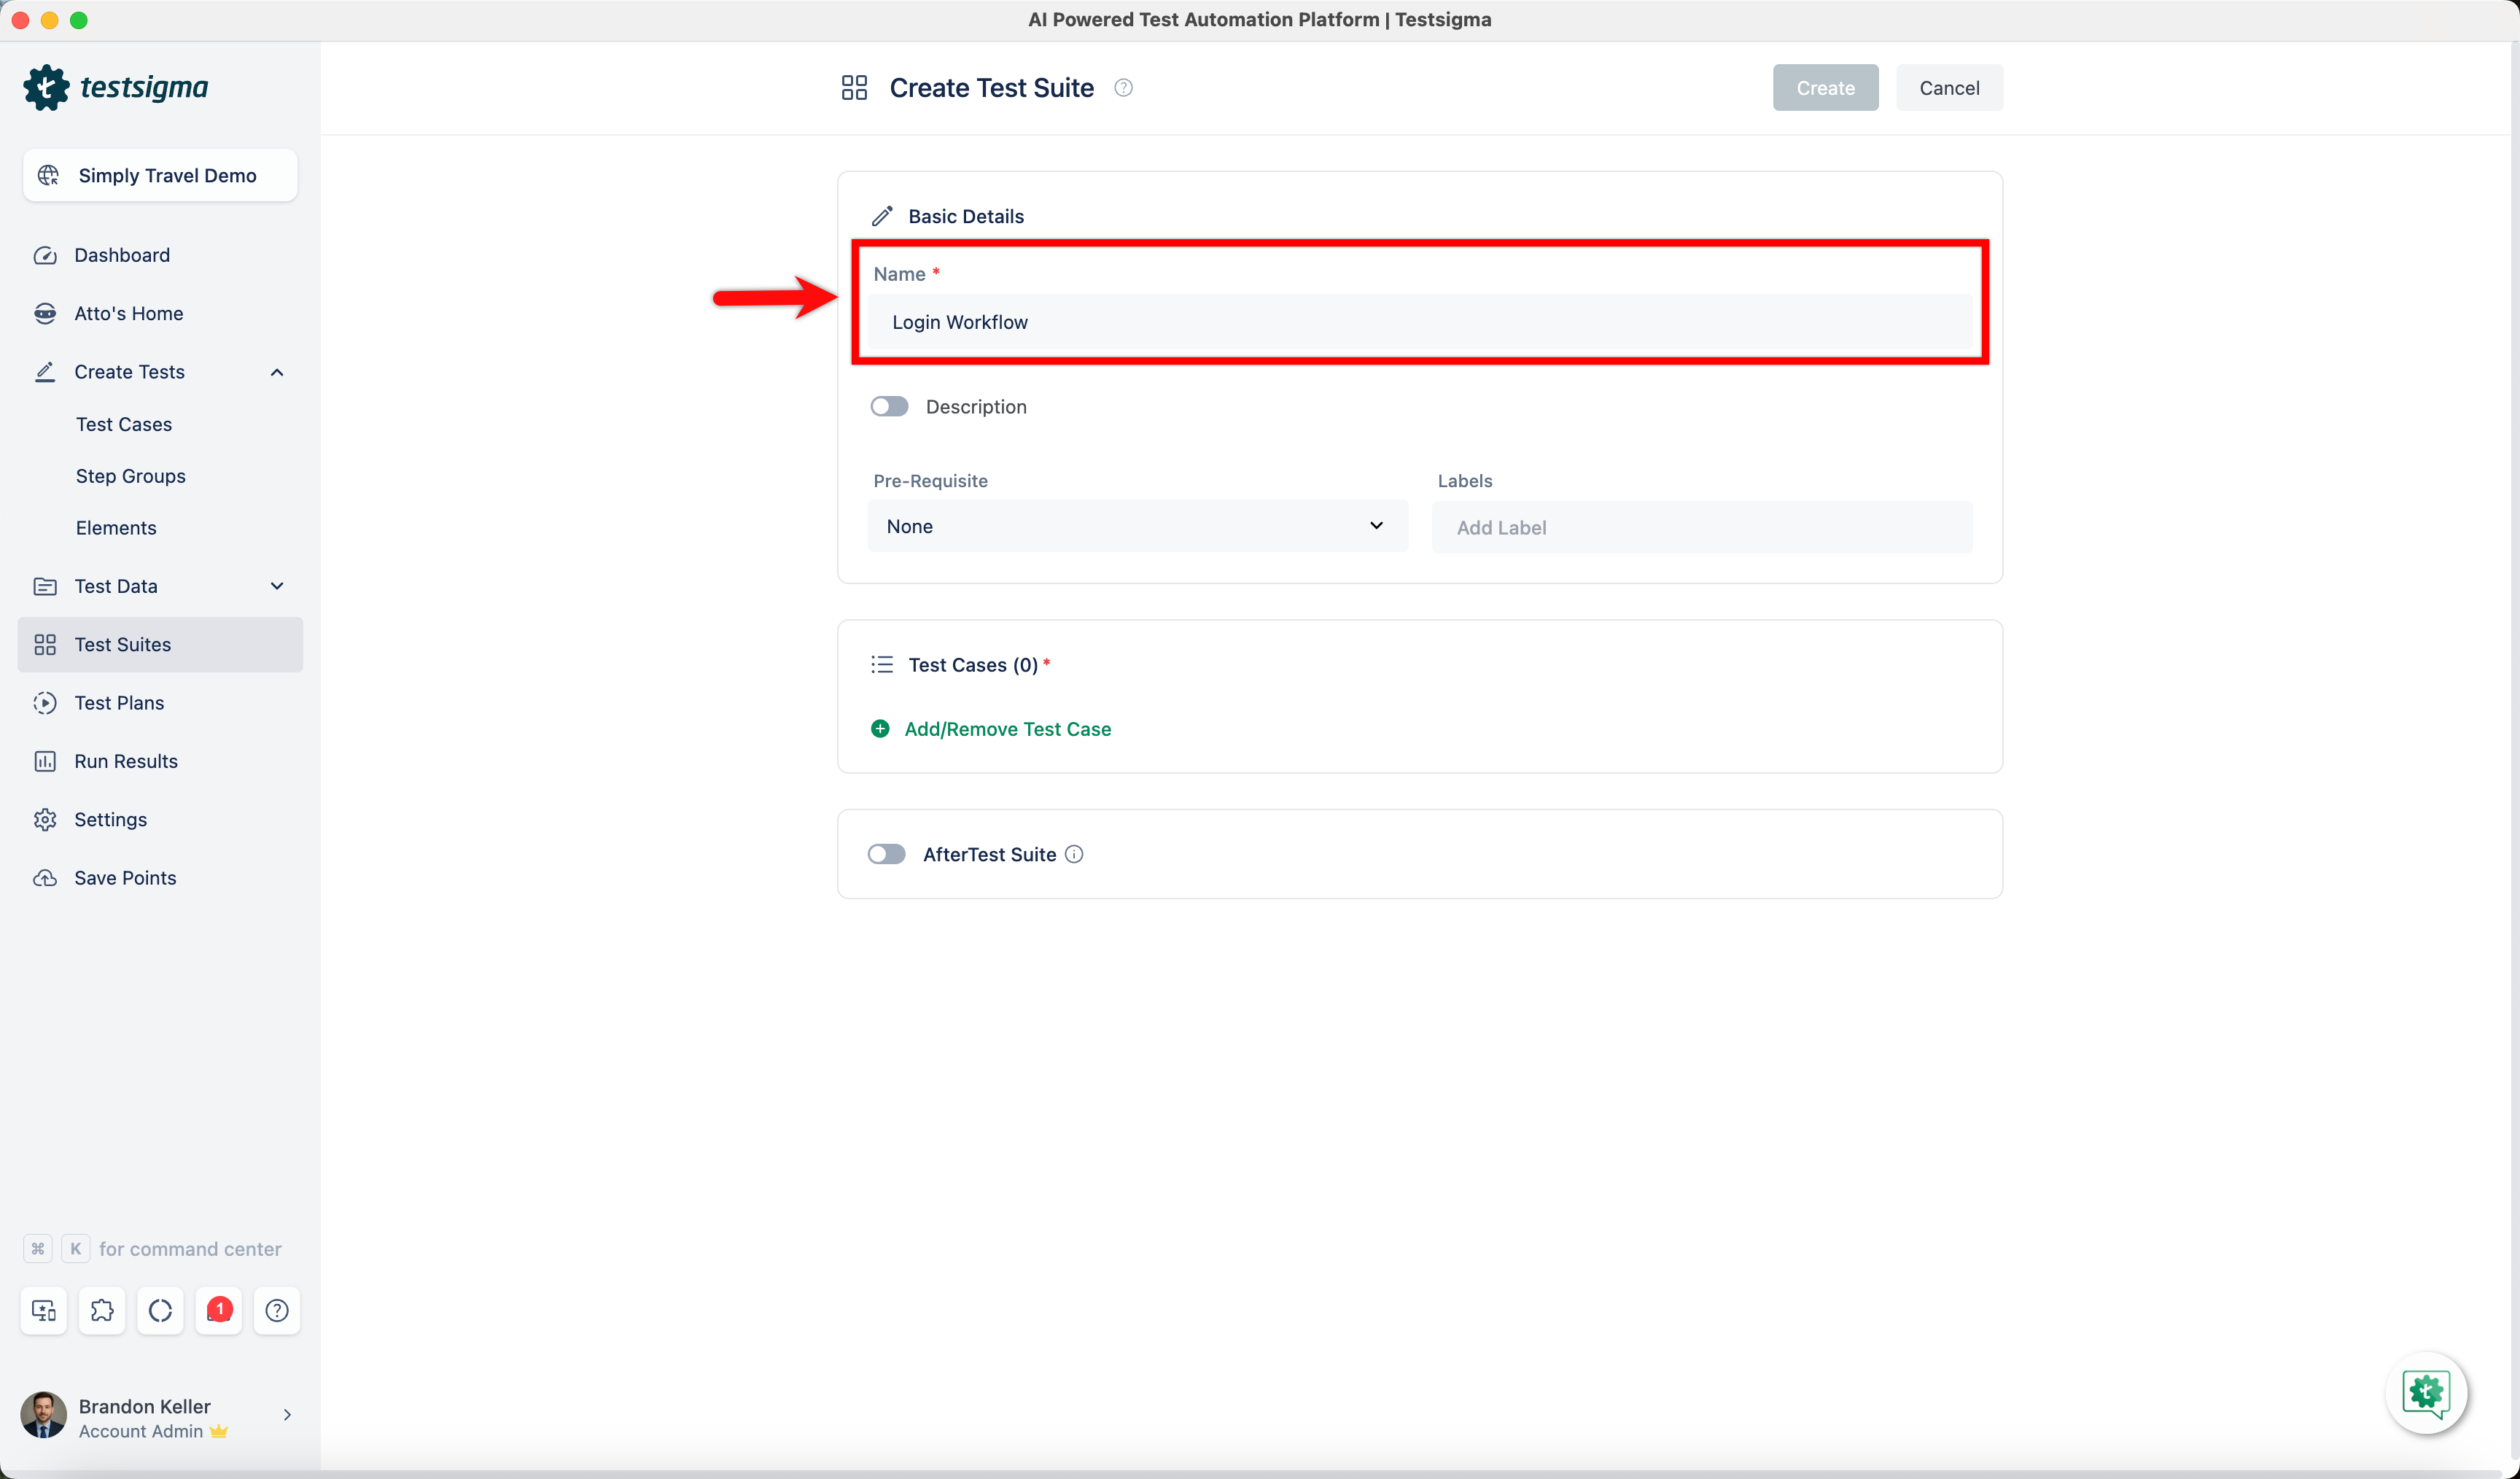Click the help icon beside Create Test Suite

coord(1123,88)
